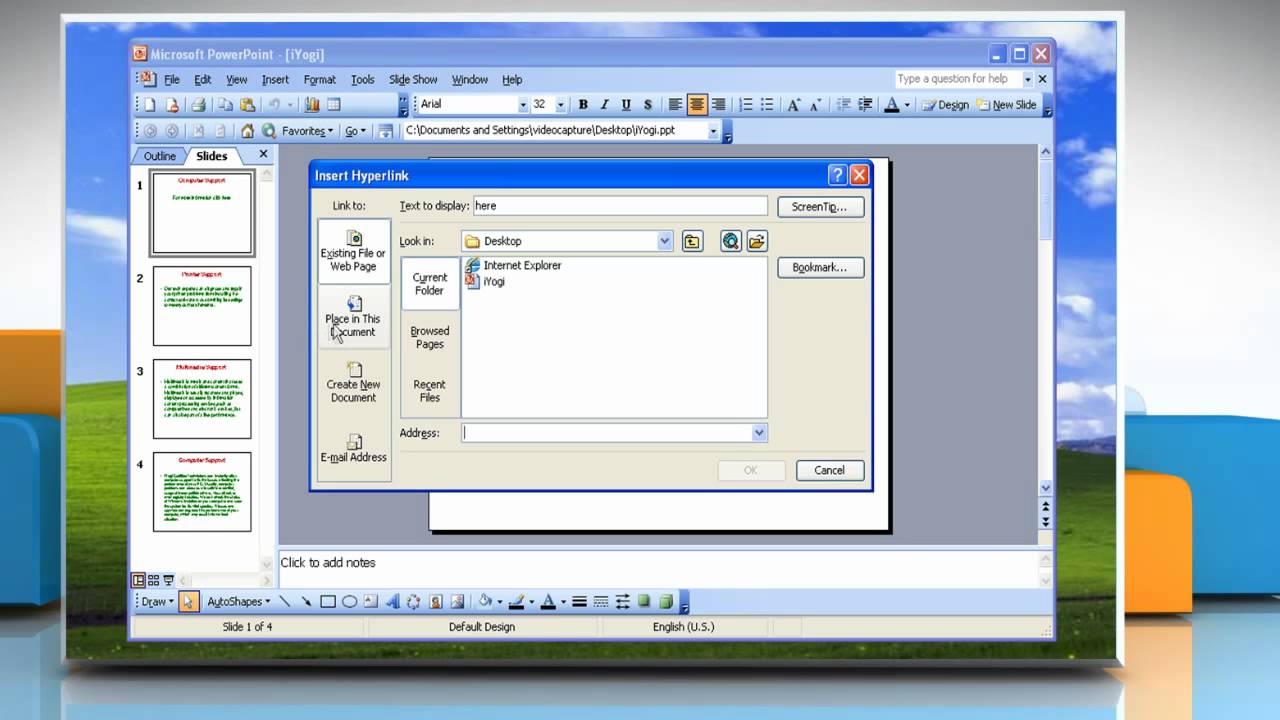Open the Draw dropdown menu
1280x720 pixels.
(x=156, y=602)
